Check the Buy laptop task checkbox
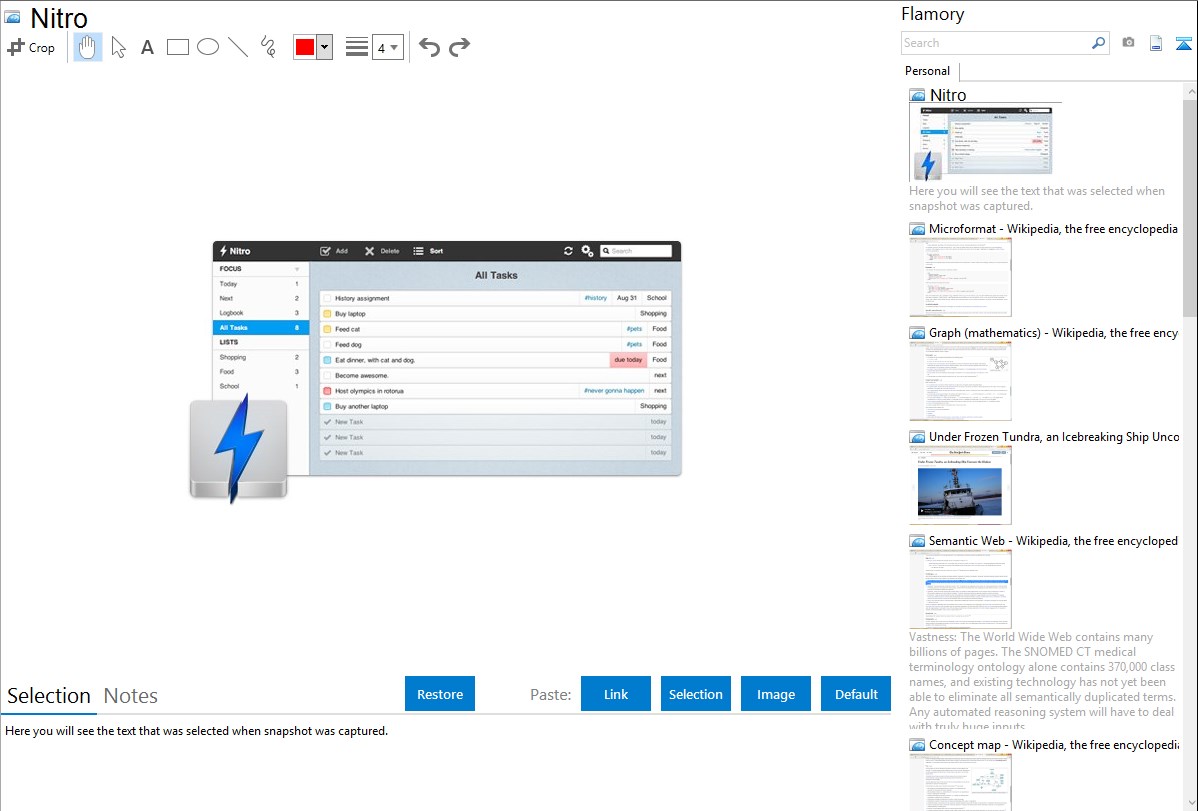Screen dimensions: 1198x811 327,313
